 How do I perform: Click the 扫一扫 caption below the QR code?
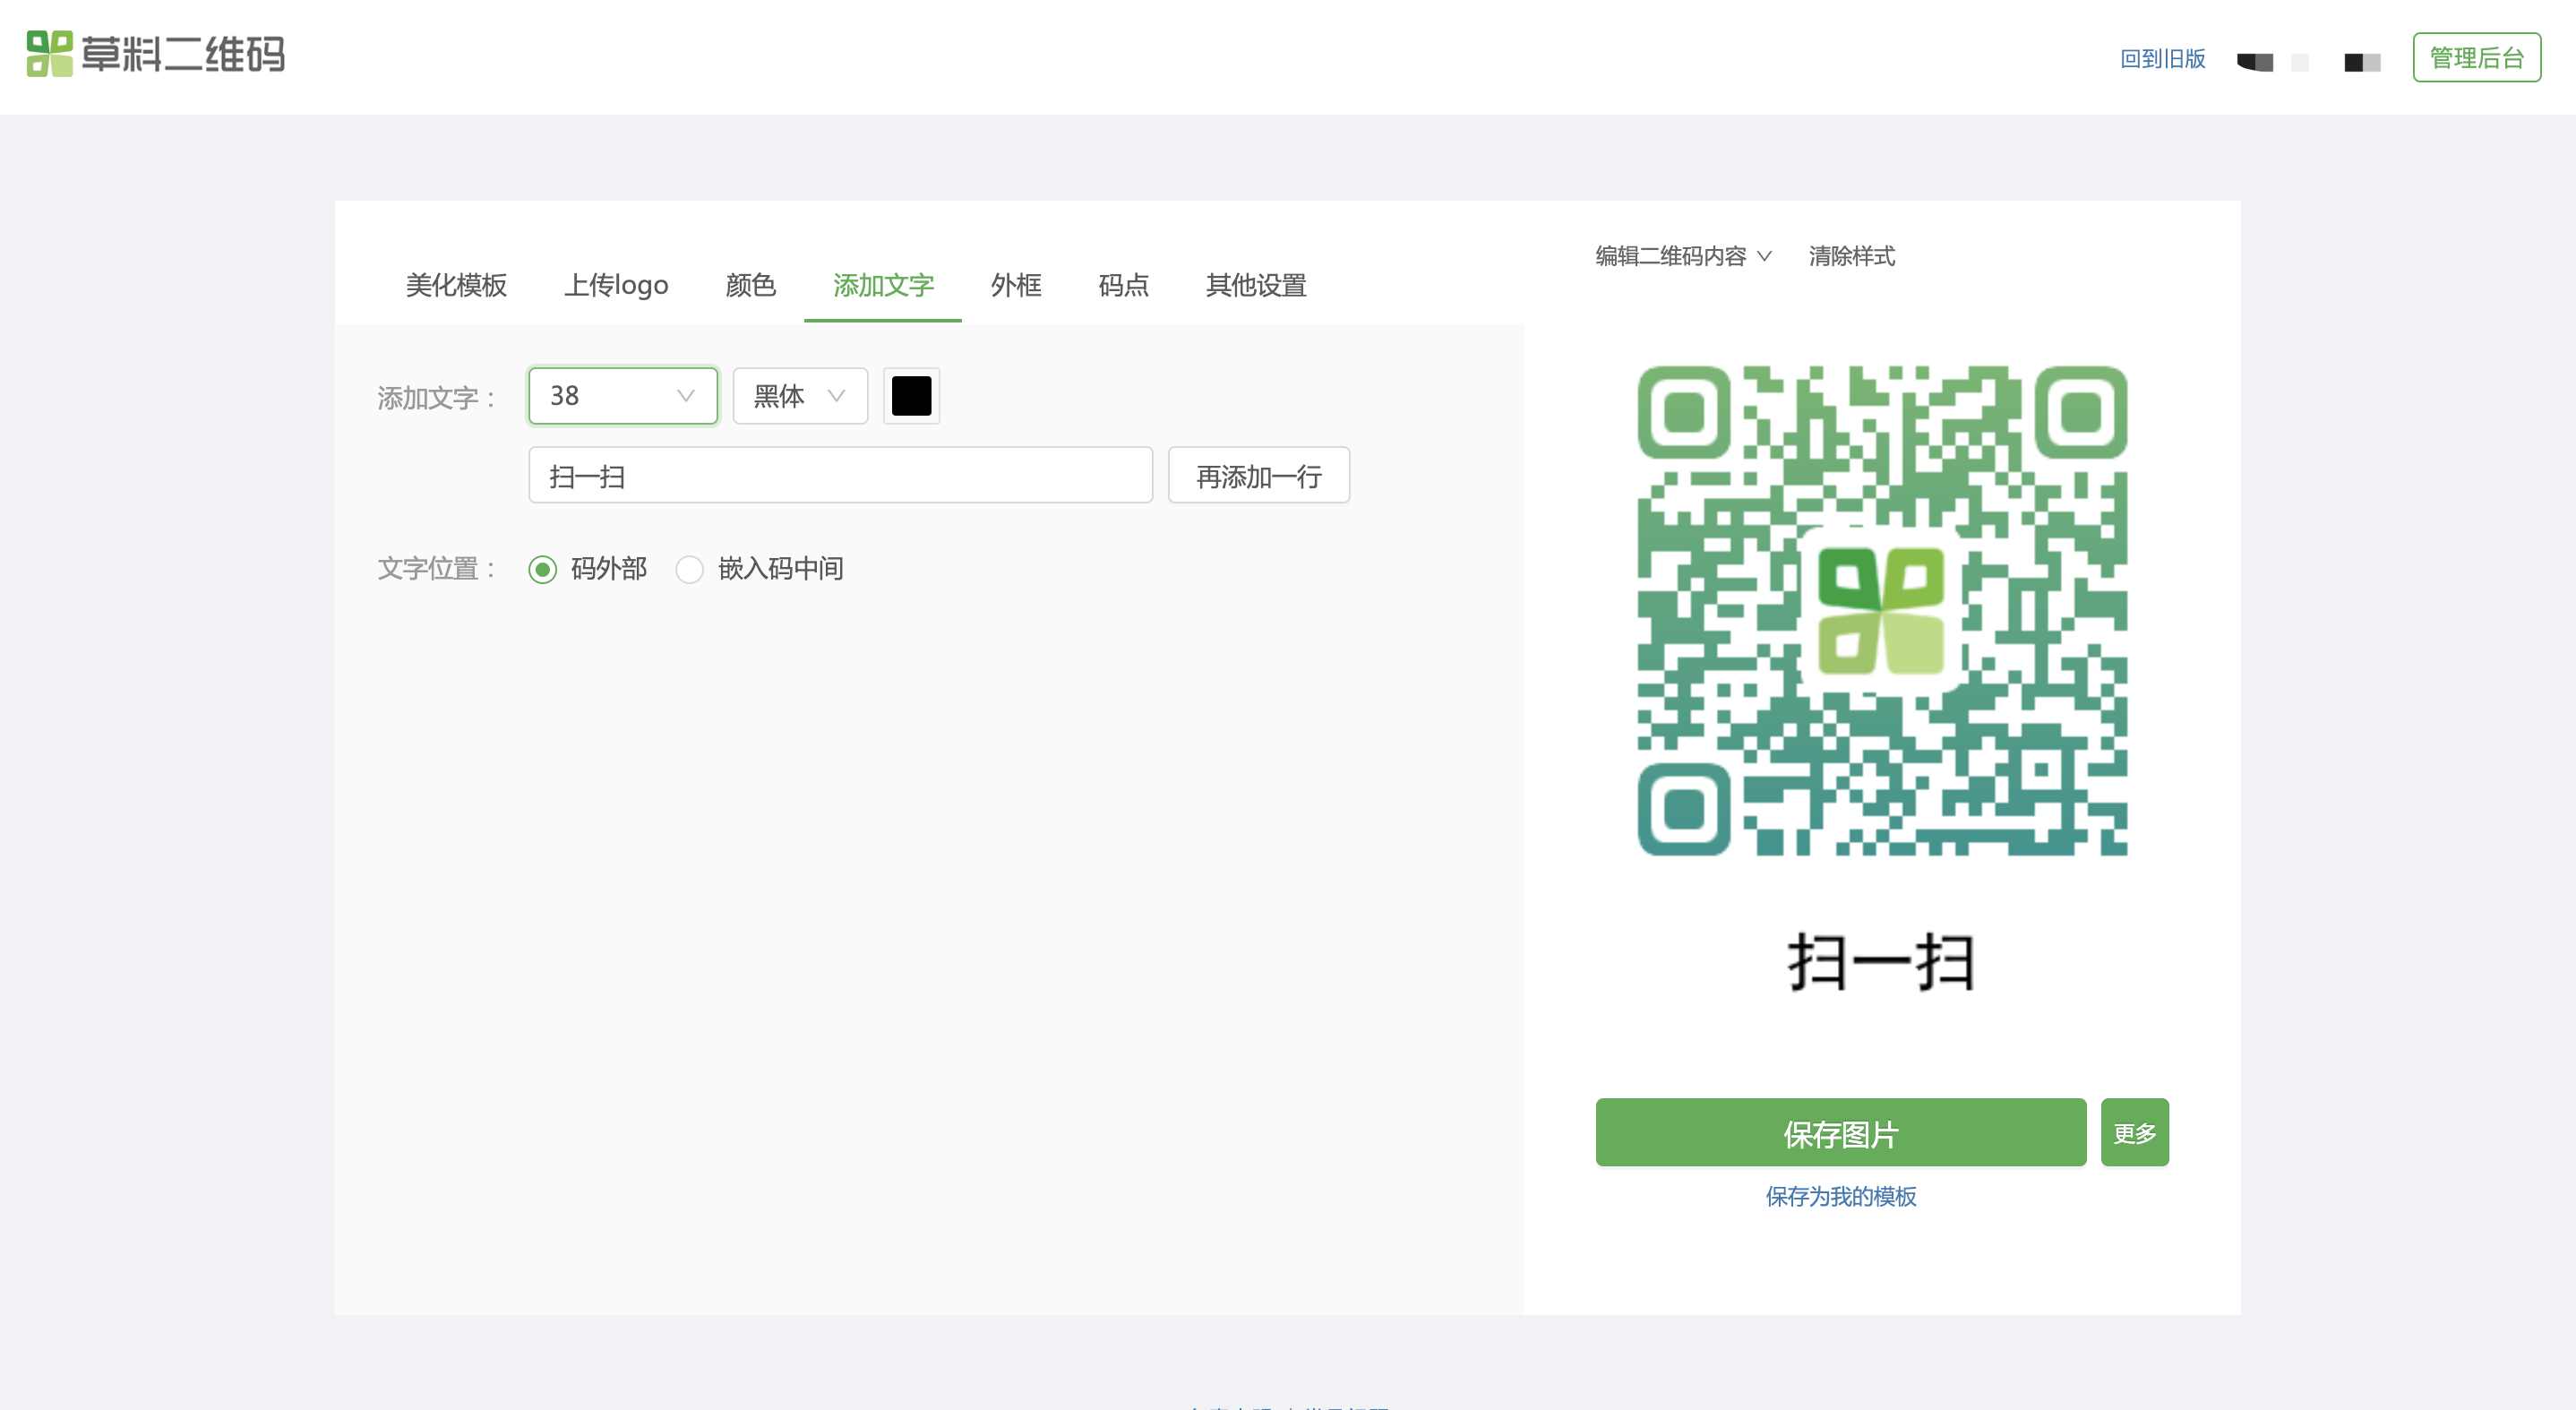pos(1882,962)
